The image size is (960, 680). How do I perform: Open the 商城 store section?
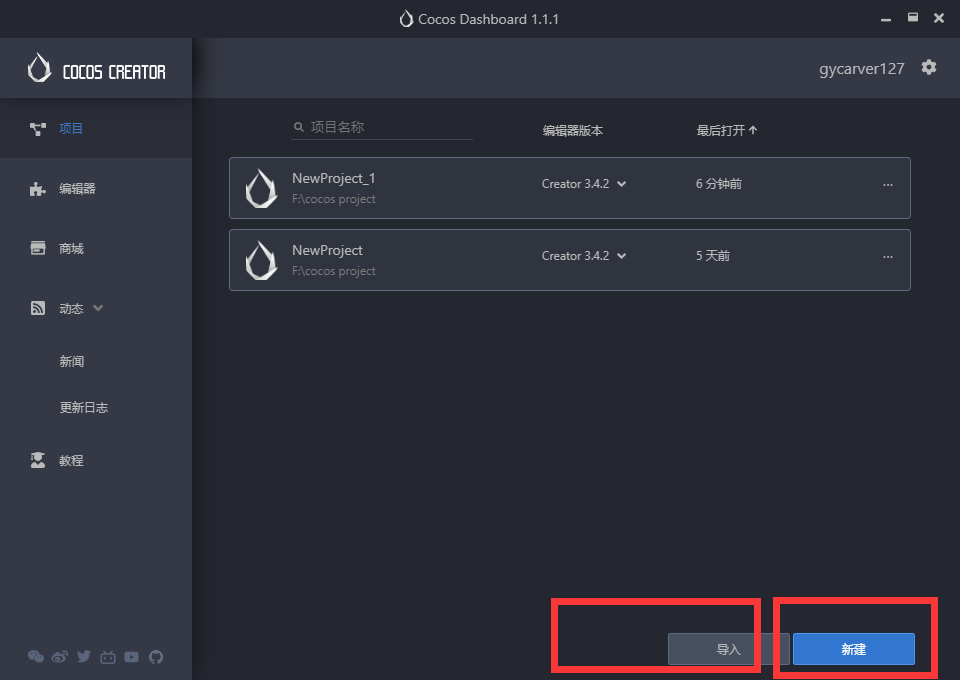pos(96,248)
